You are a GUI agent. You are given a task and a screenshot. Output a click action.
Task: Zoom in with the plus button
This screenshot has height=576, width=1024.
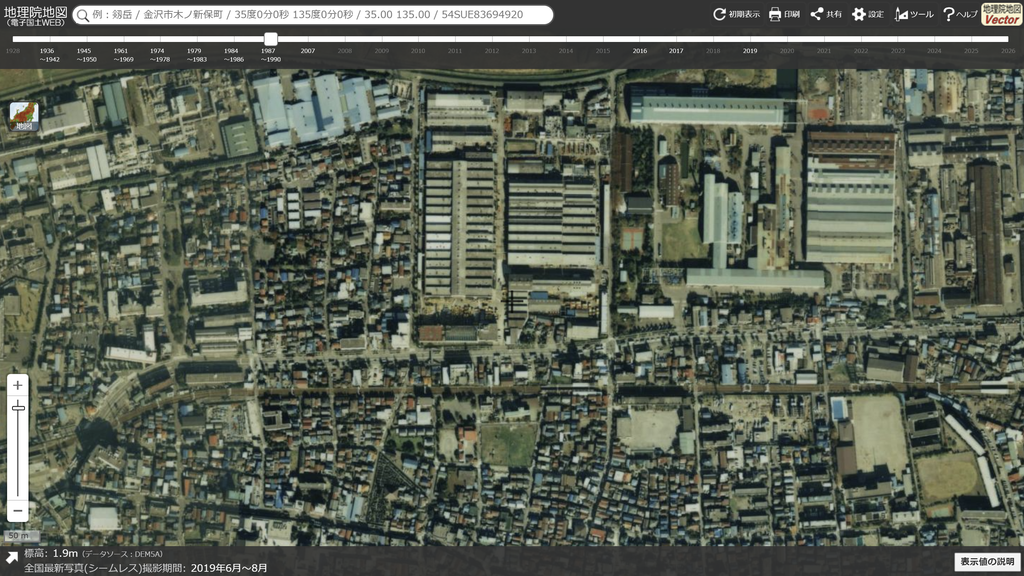tap(18, 385)
